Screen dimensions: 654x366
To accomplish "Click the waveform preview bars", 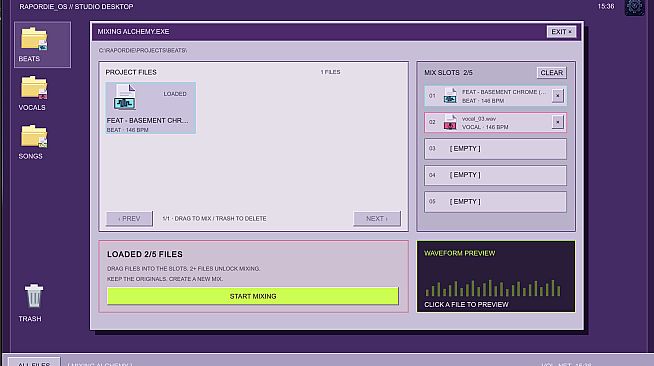I will [493, 288].
